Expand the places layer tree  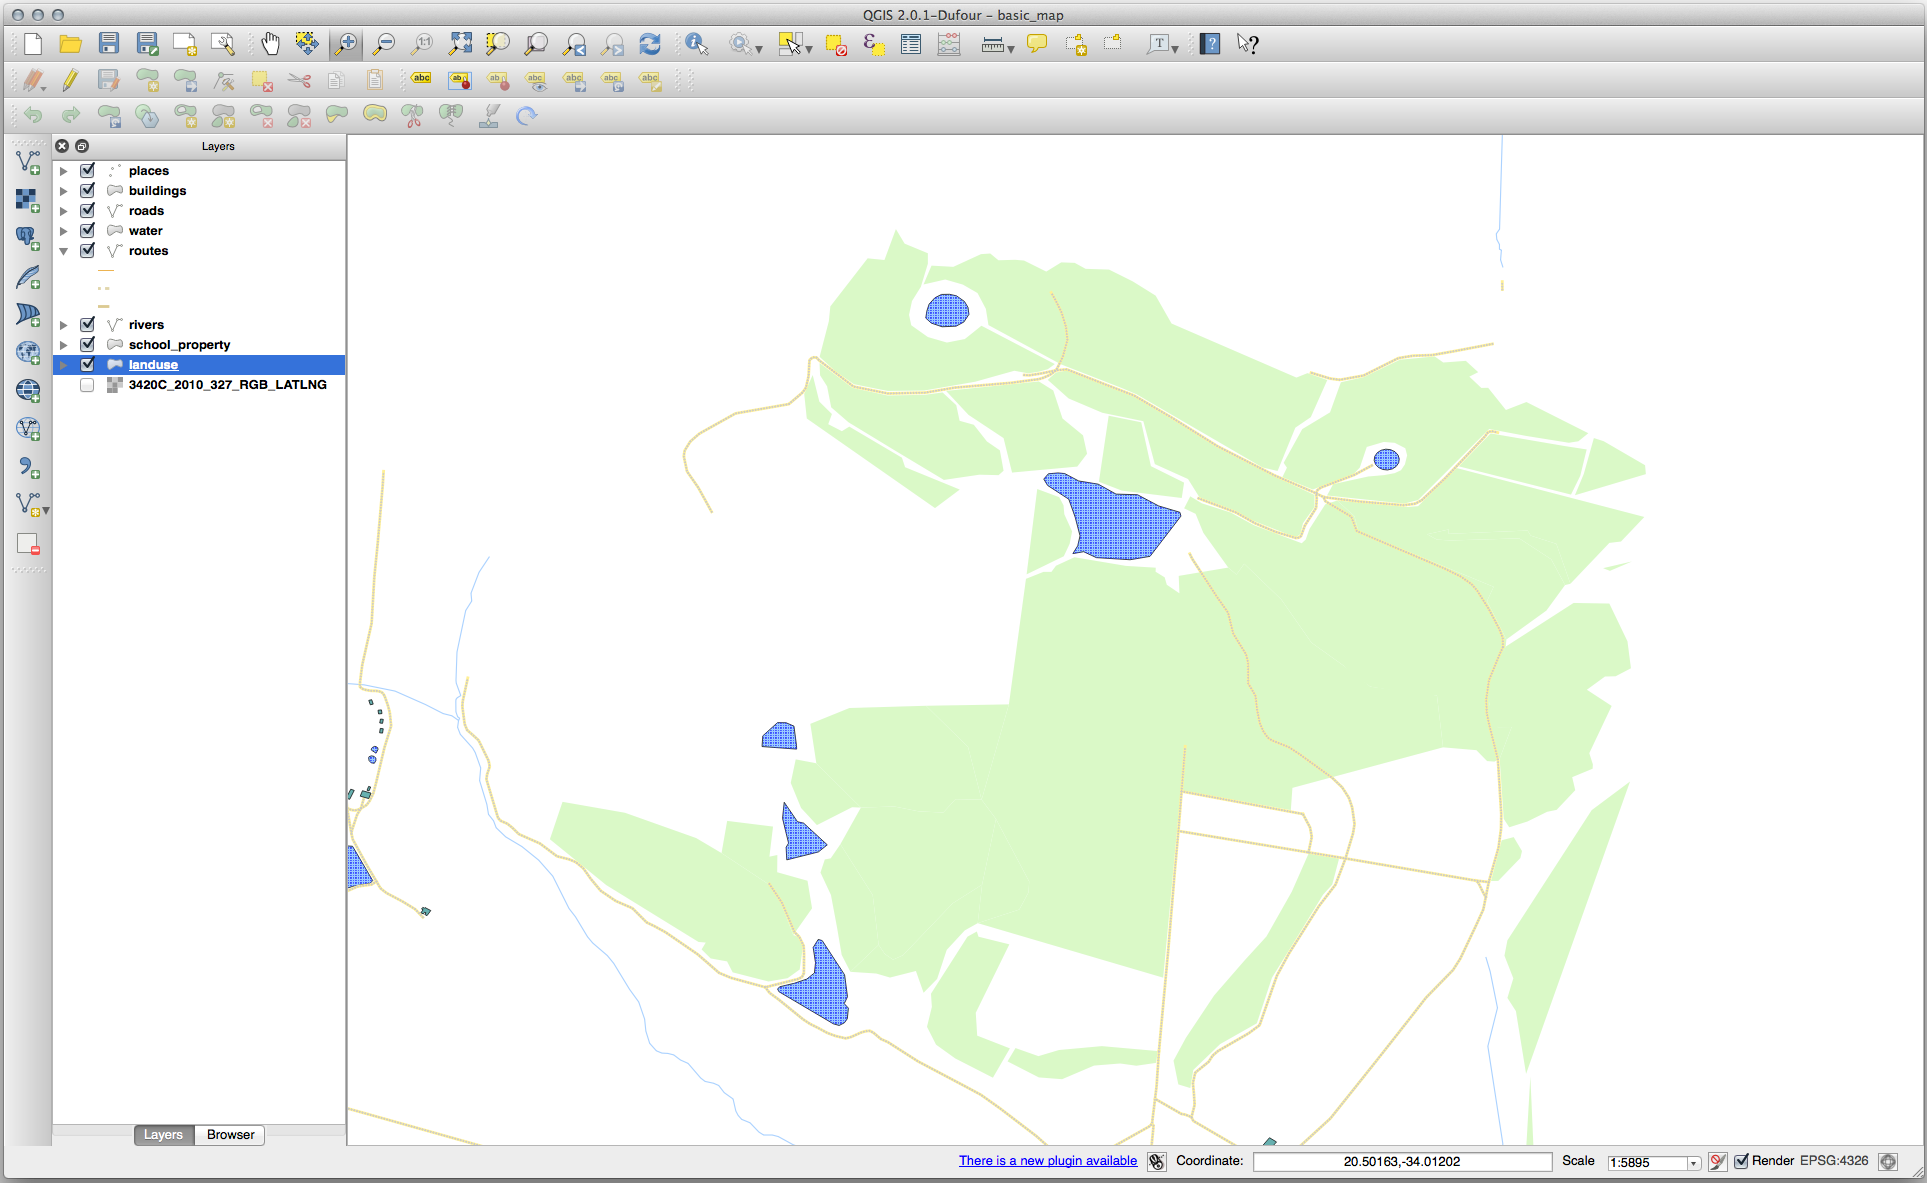pos(64,171)
